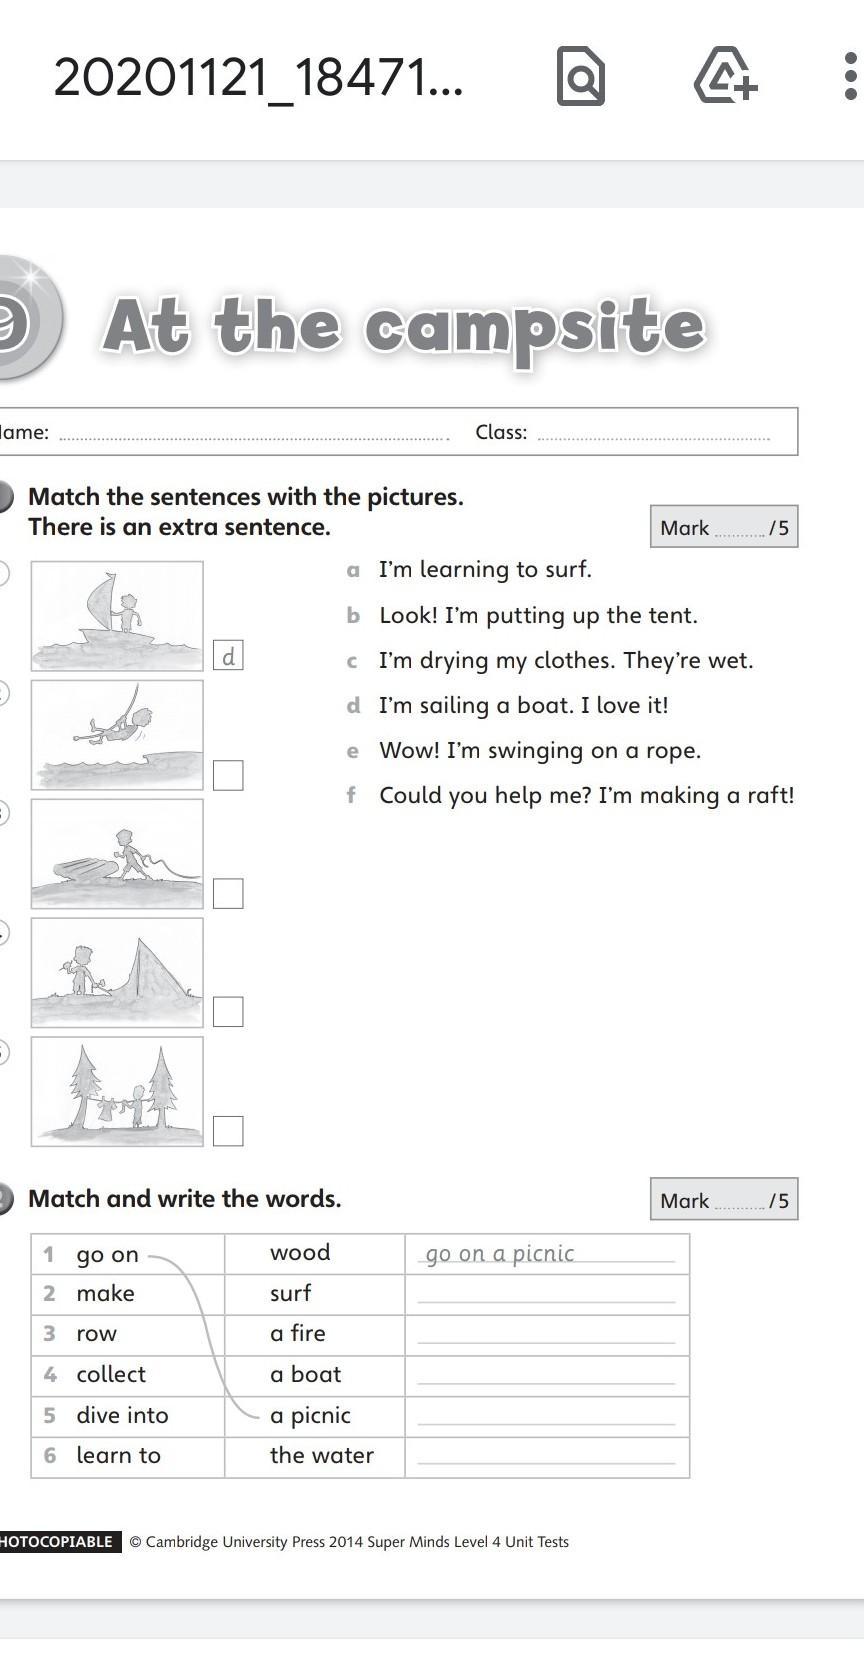864x1665 pixels.
Task: Click the Class input line
Action: coord(654,433)
